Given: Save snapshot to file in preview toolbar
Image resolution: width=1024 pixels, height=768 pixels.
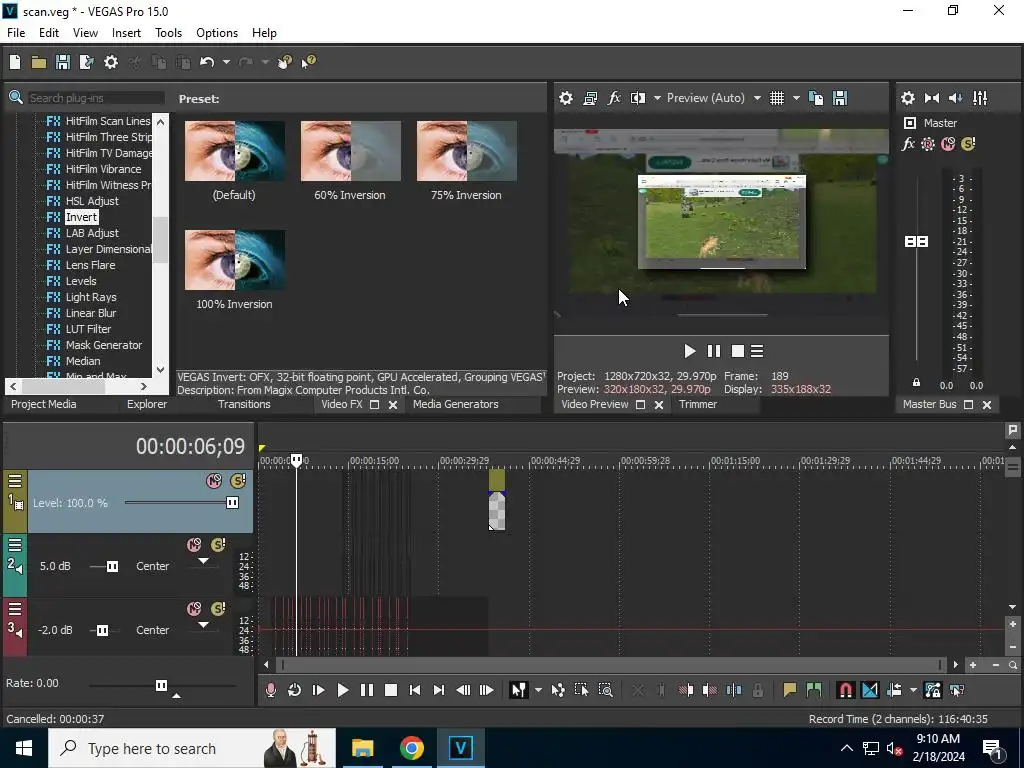Looking at the screenshot, I should [840, 98].
